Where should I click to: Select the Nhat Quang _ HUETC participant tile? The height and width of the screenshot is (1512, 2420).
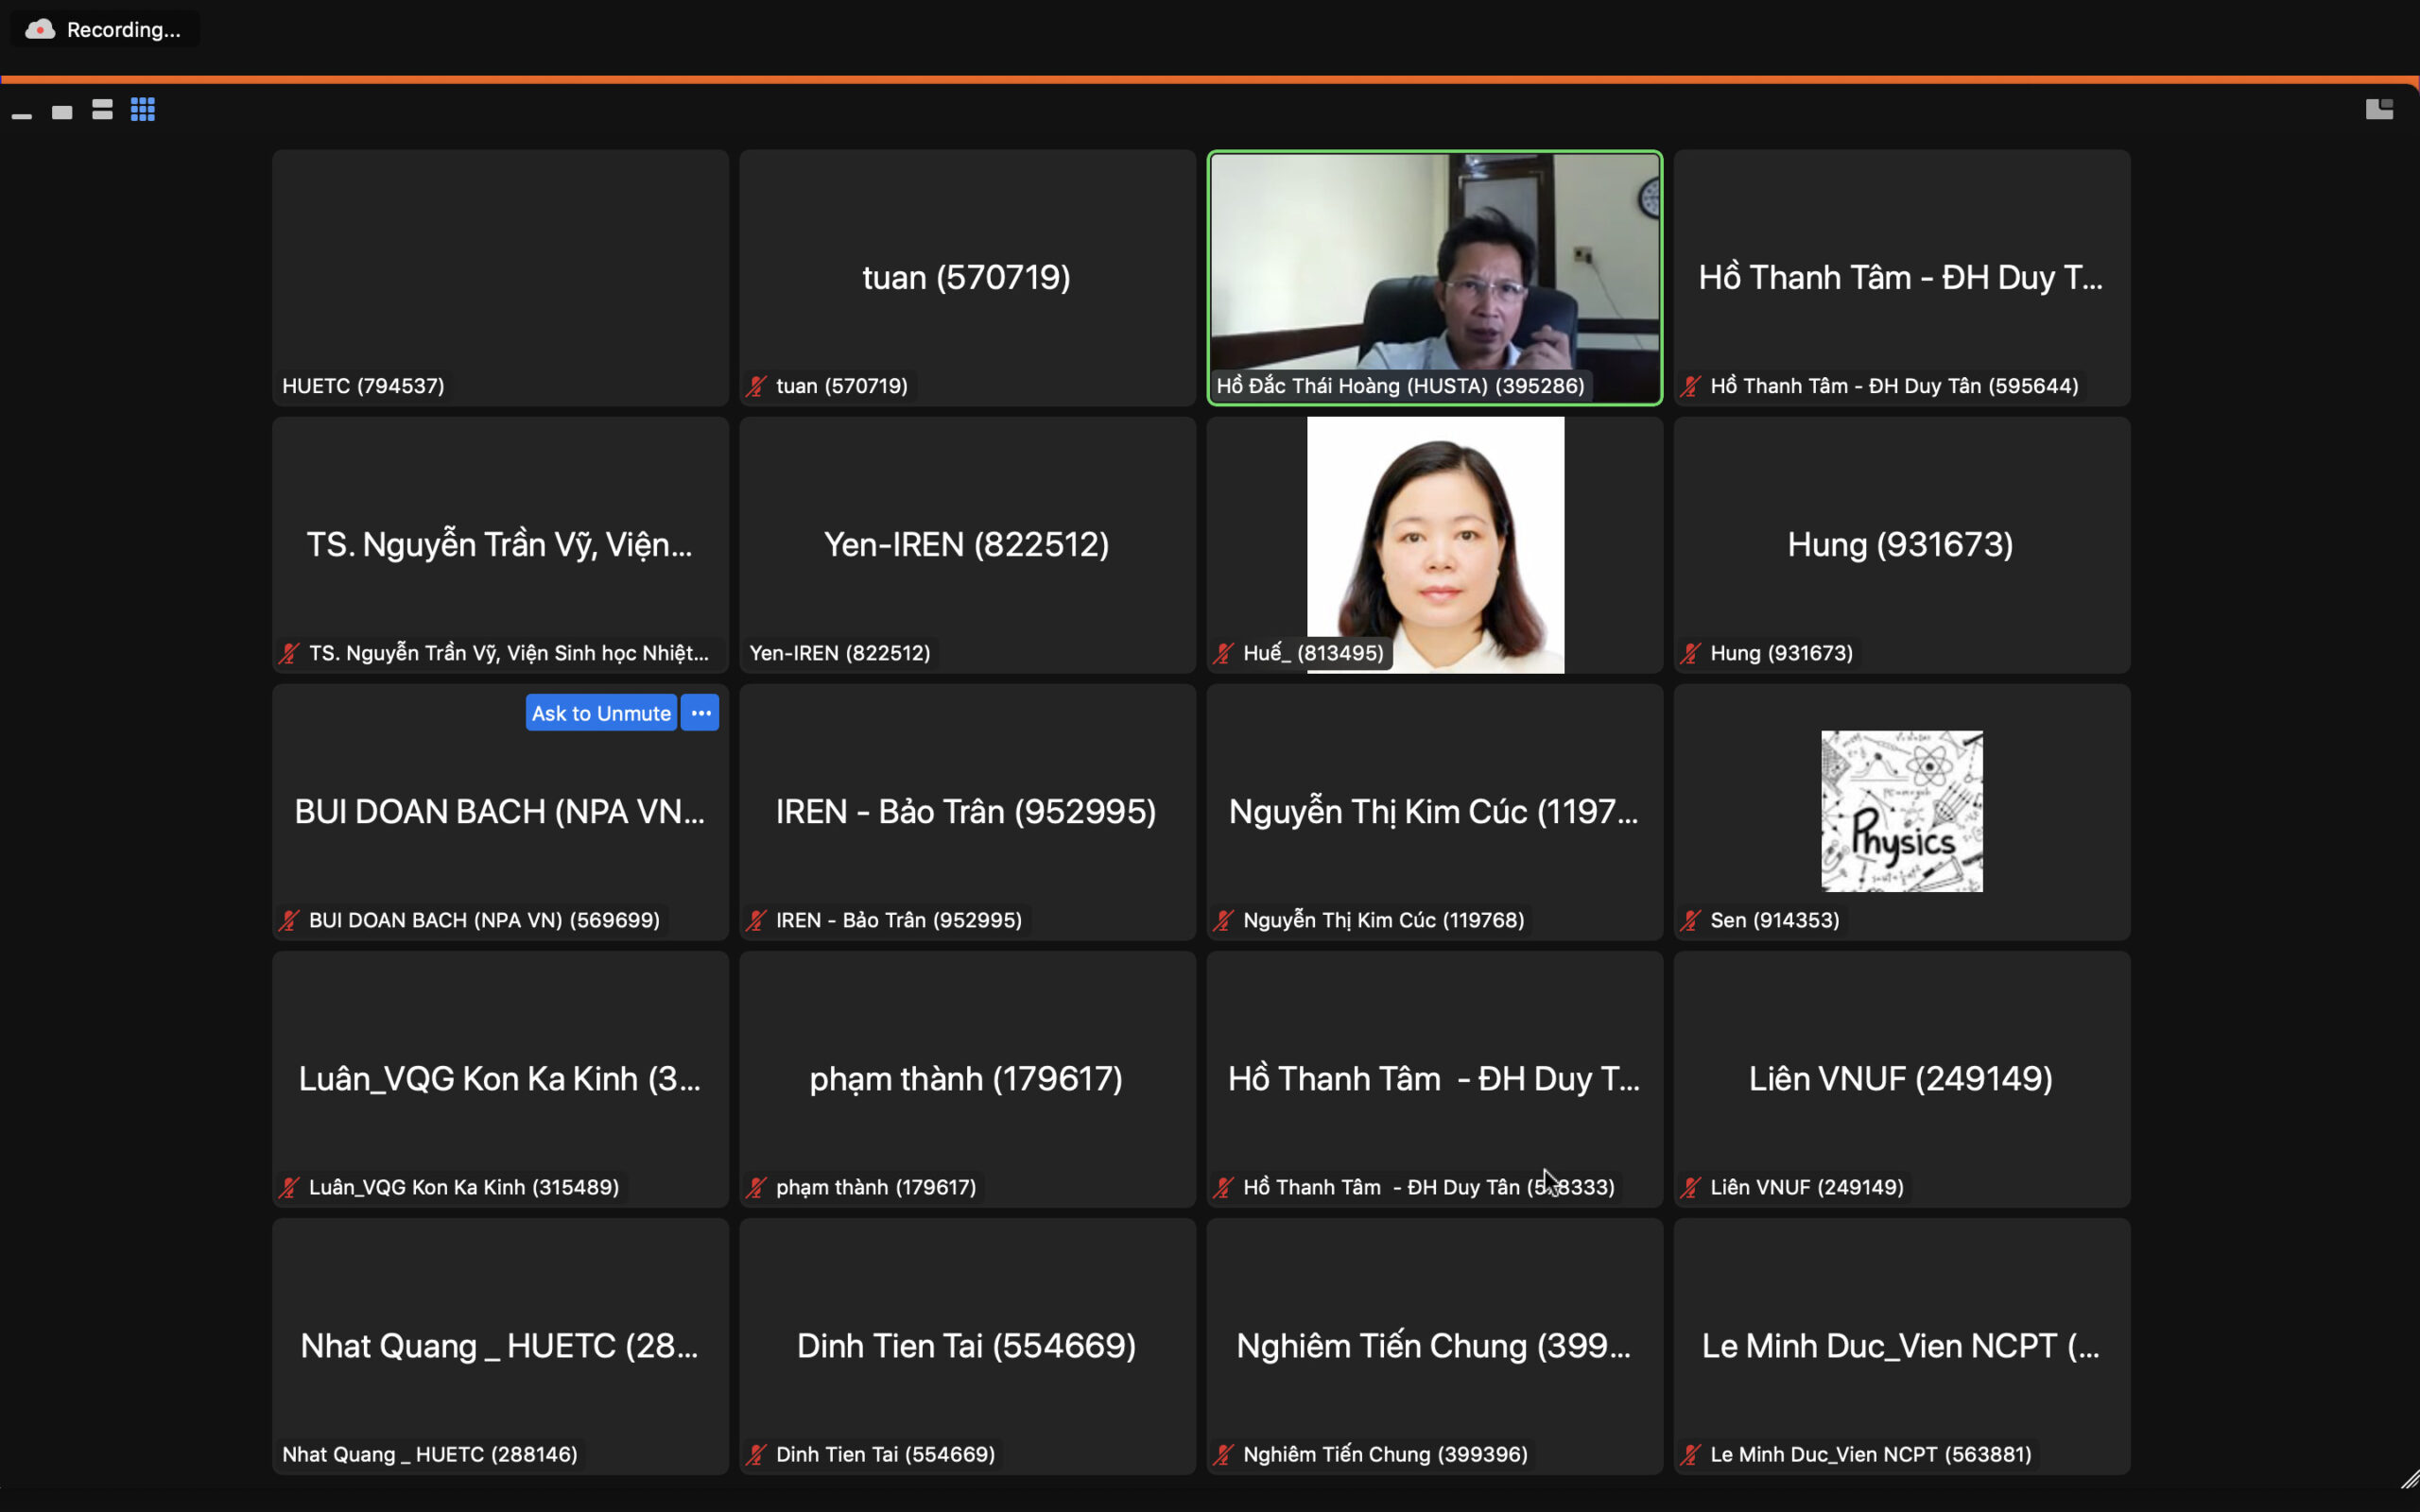pos(500,1345)
